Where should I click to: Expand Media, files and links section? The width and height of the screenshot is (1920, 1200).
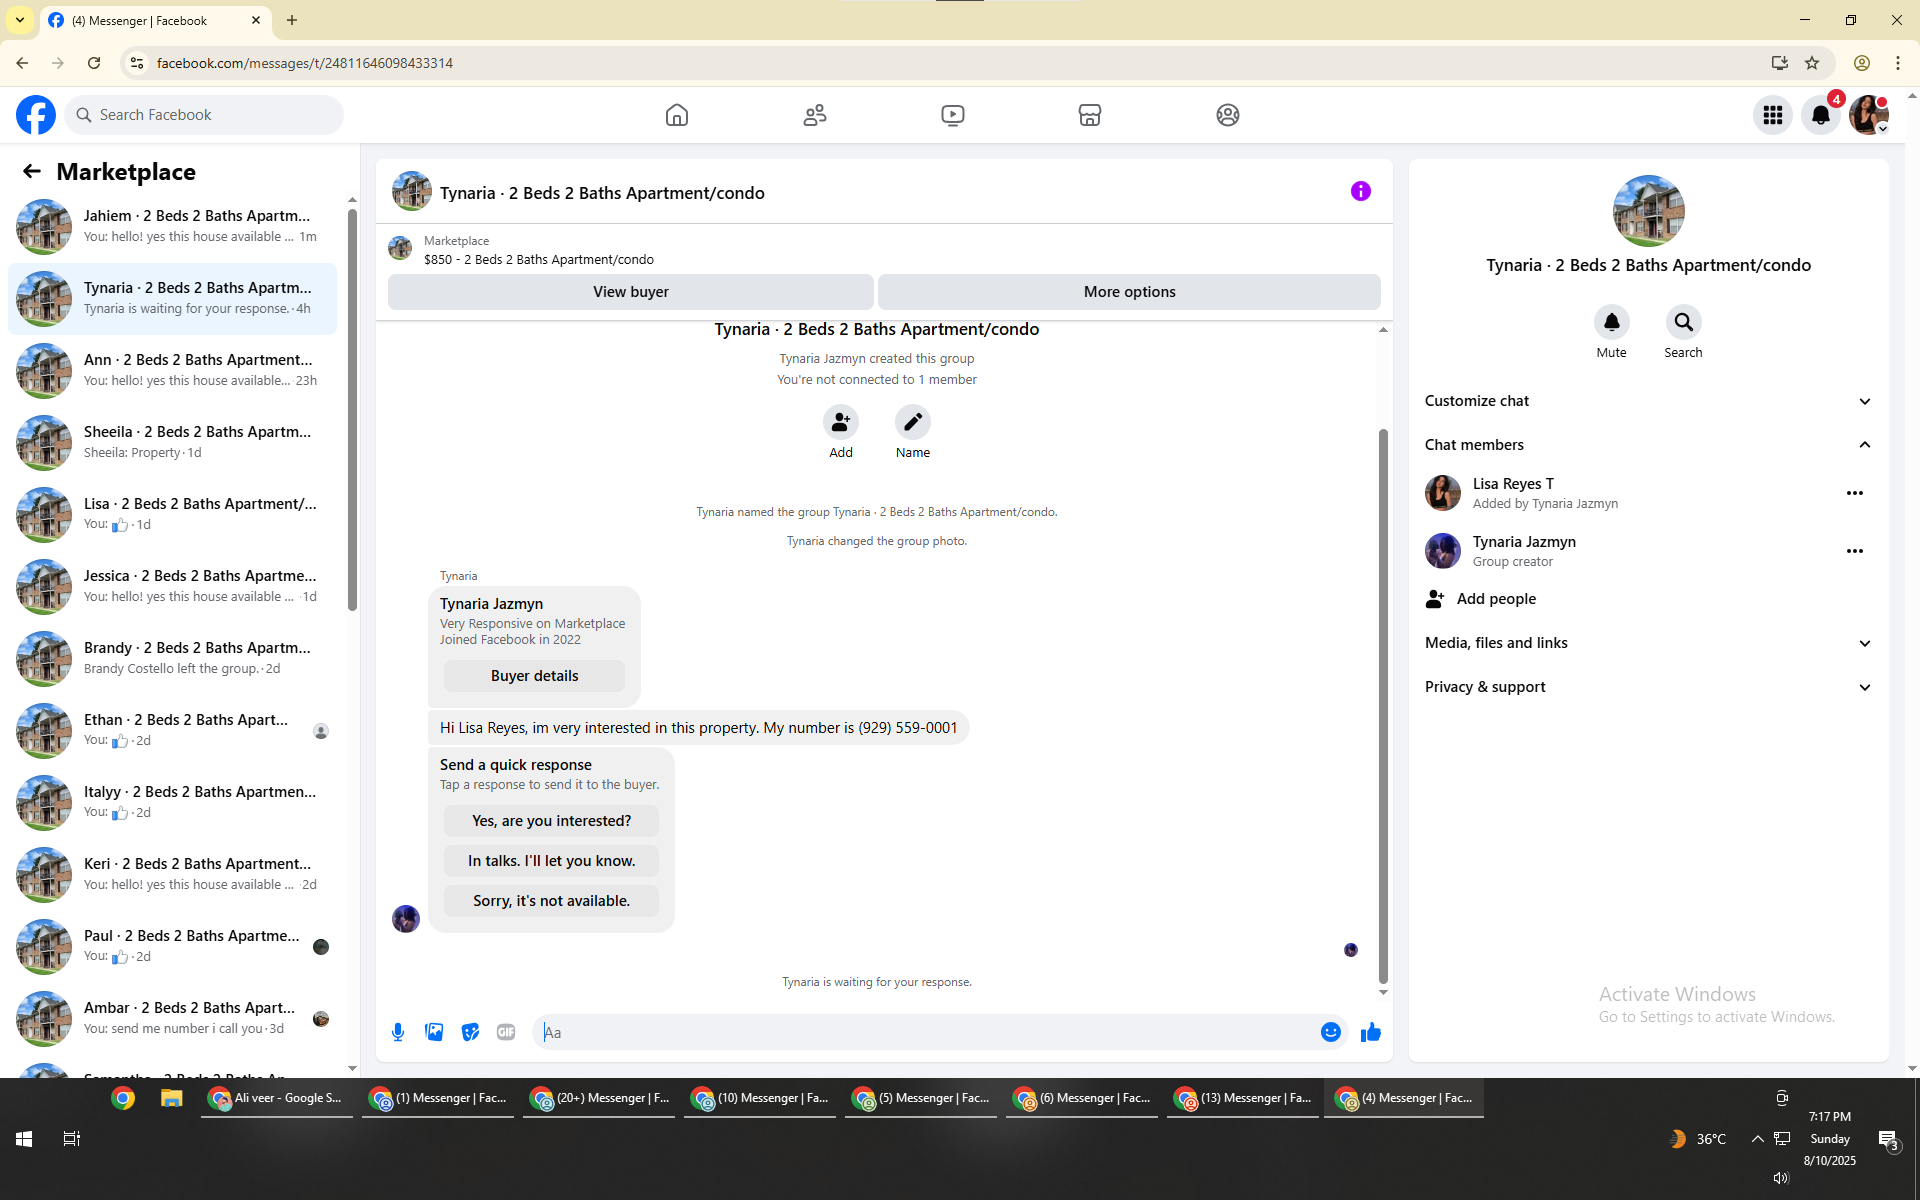[1864, 643]
